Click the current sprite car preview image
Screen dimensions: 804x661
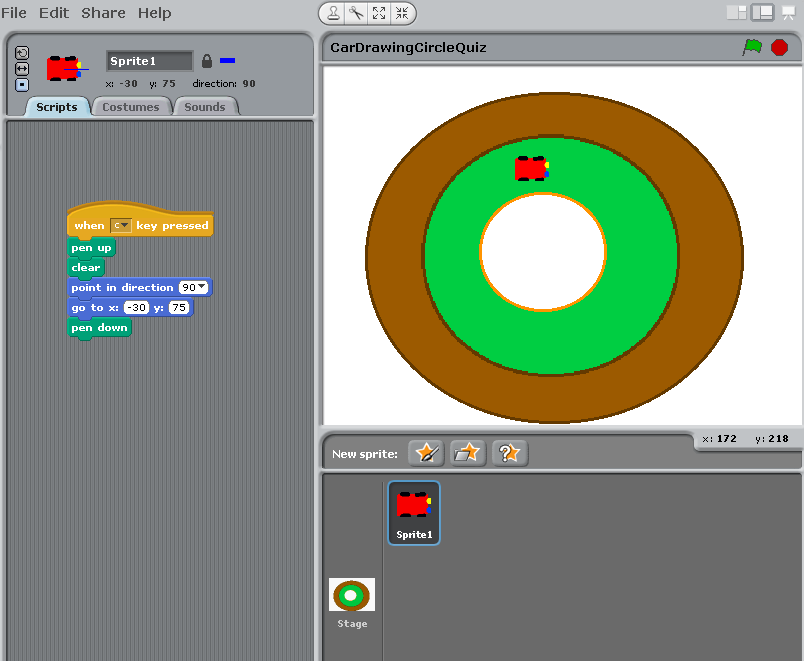tap(66, 69)
